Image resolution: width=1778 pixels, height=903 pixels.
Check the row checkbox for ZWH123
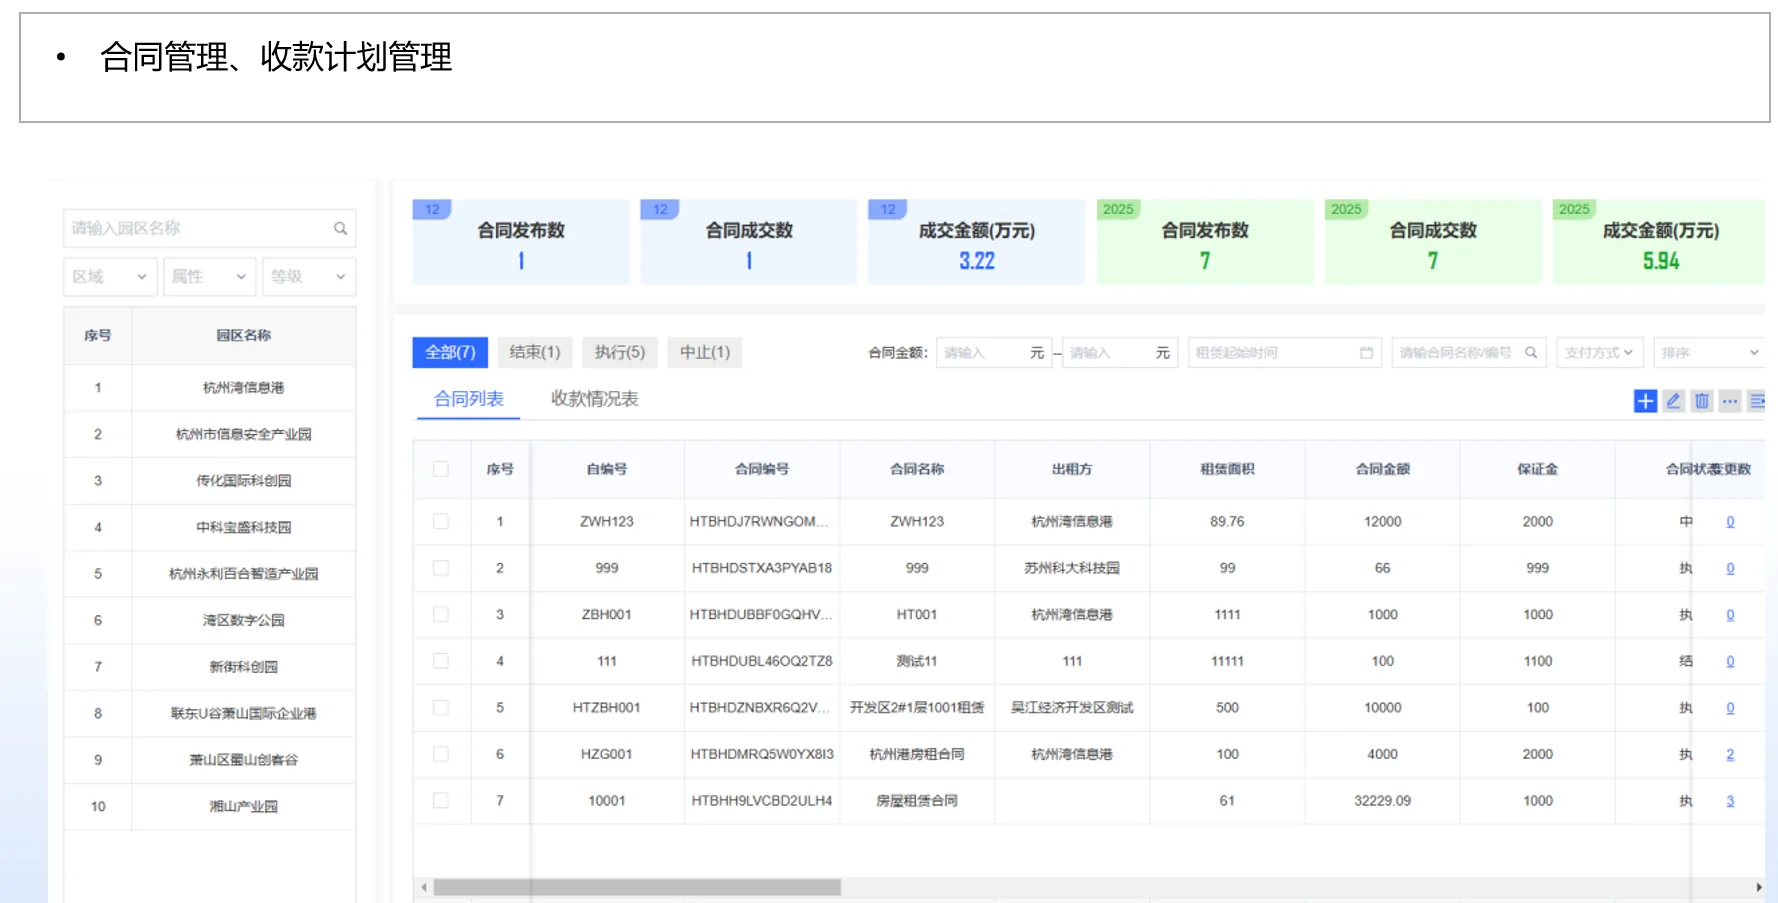[x=441, y=521]
